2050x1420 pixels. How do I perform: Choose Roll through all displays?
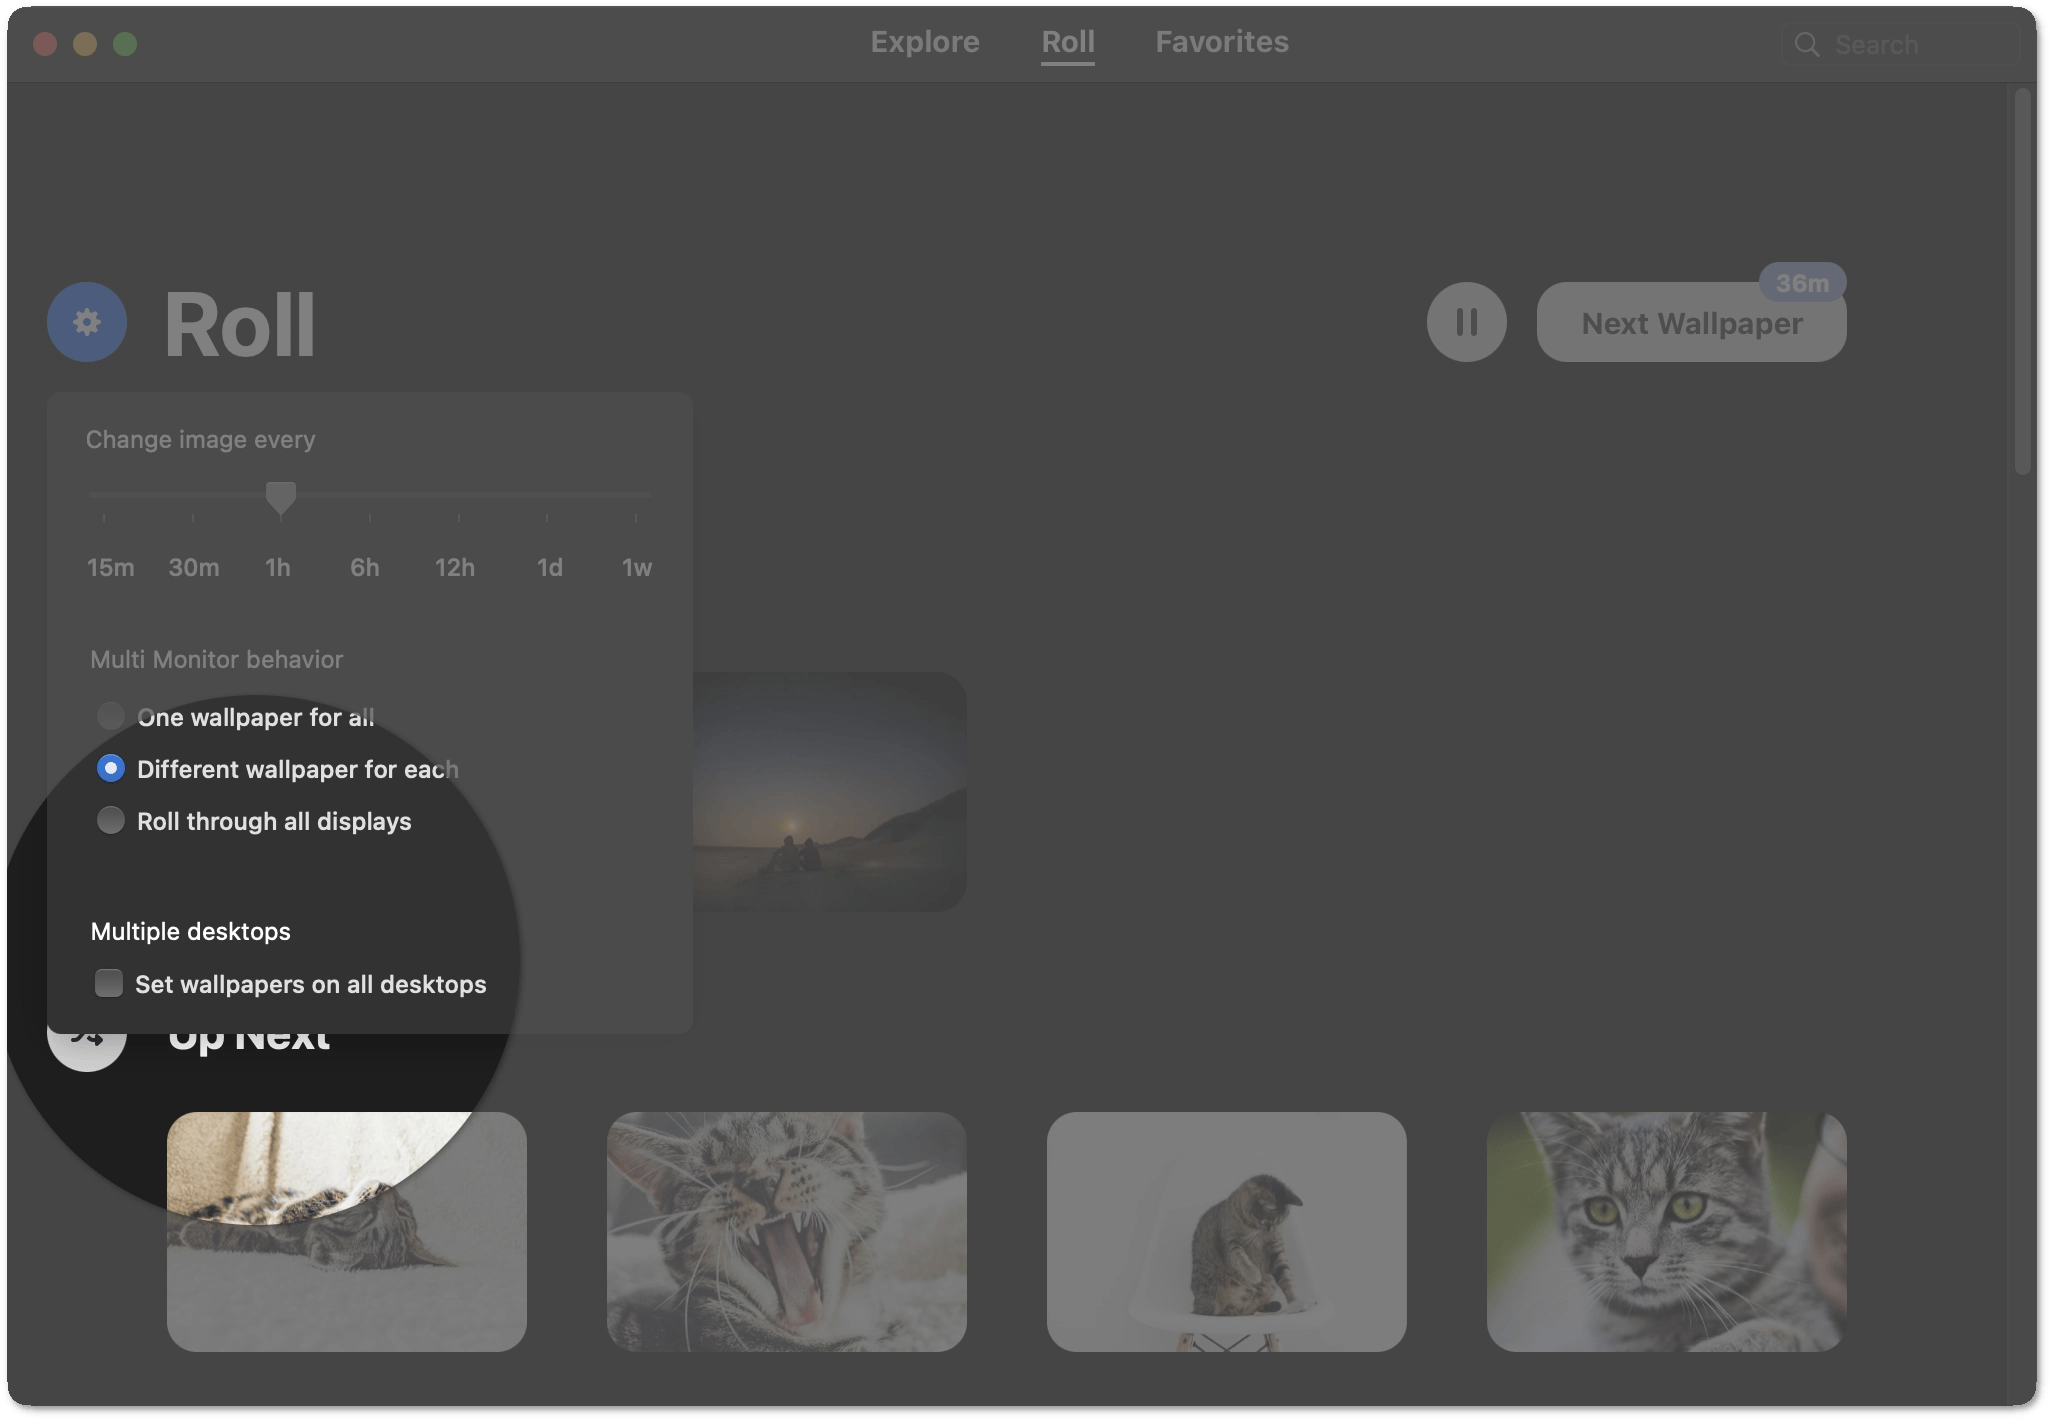pyautogui.click(x=111, y=821)
